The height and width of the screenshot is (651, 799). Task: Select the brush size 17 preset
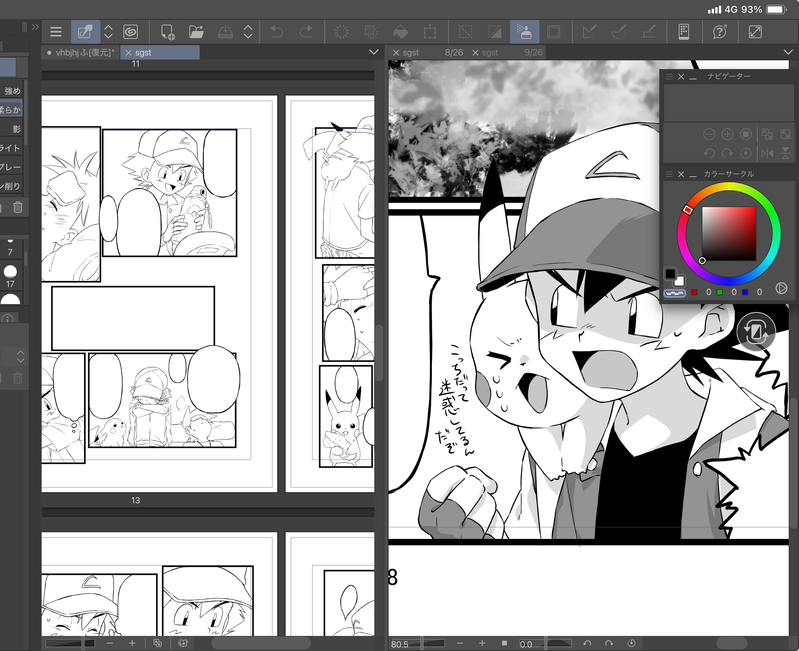[x=10, y=275]
